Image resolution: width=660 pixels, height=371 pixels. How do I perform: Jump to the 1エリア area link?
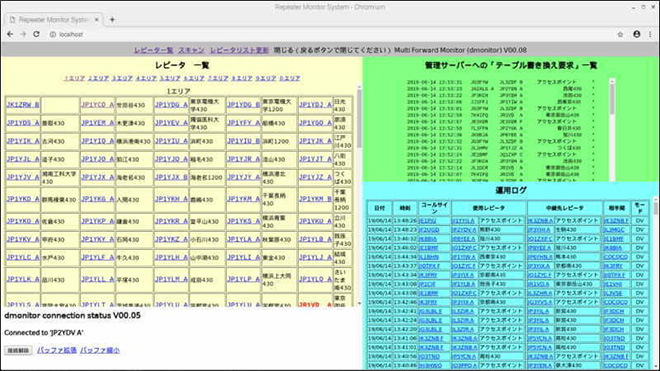coord(75,78)
